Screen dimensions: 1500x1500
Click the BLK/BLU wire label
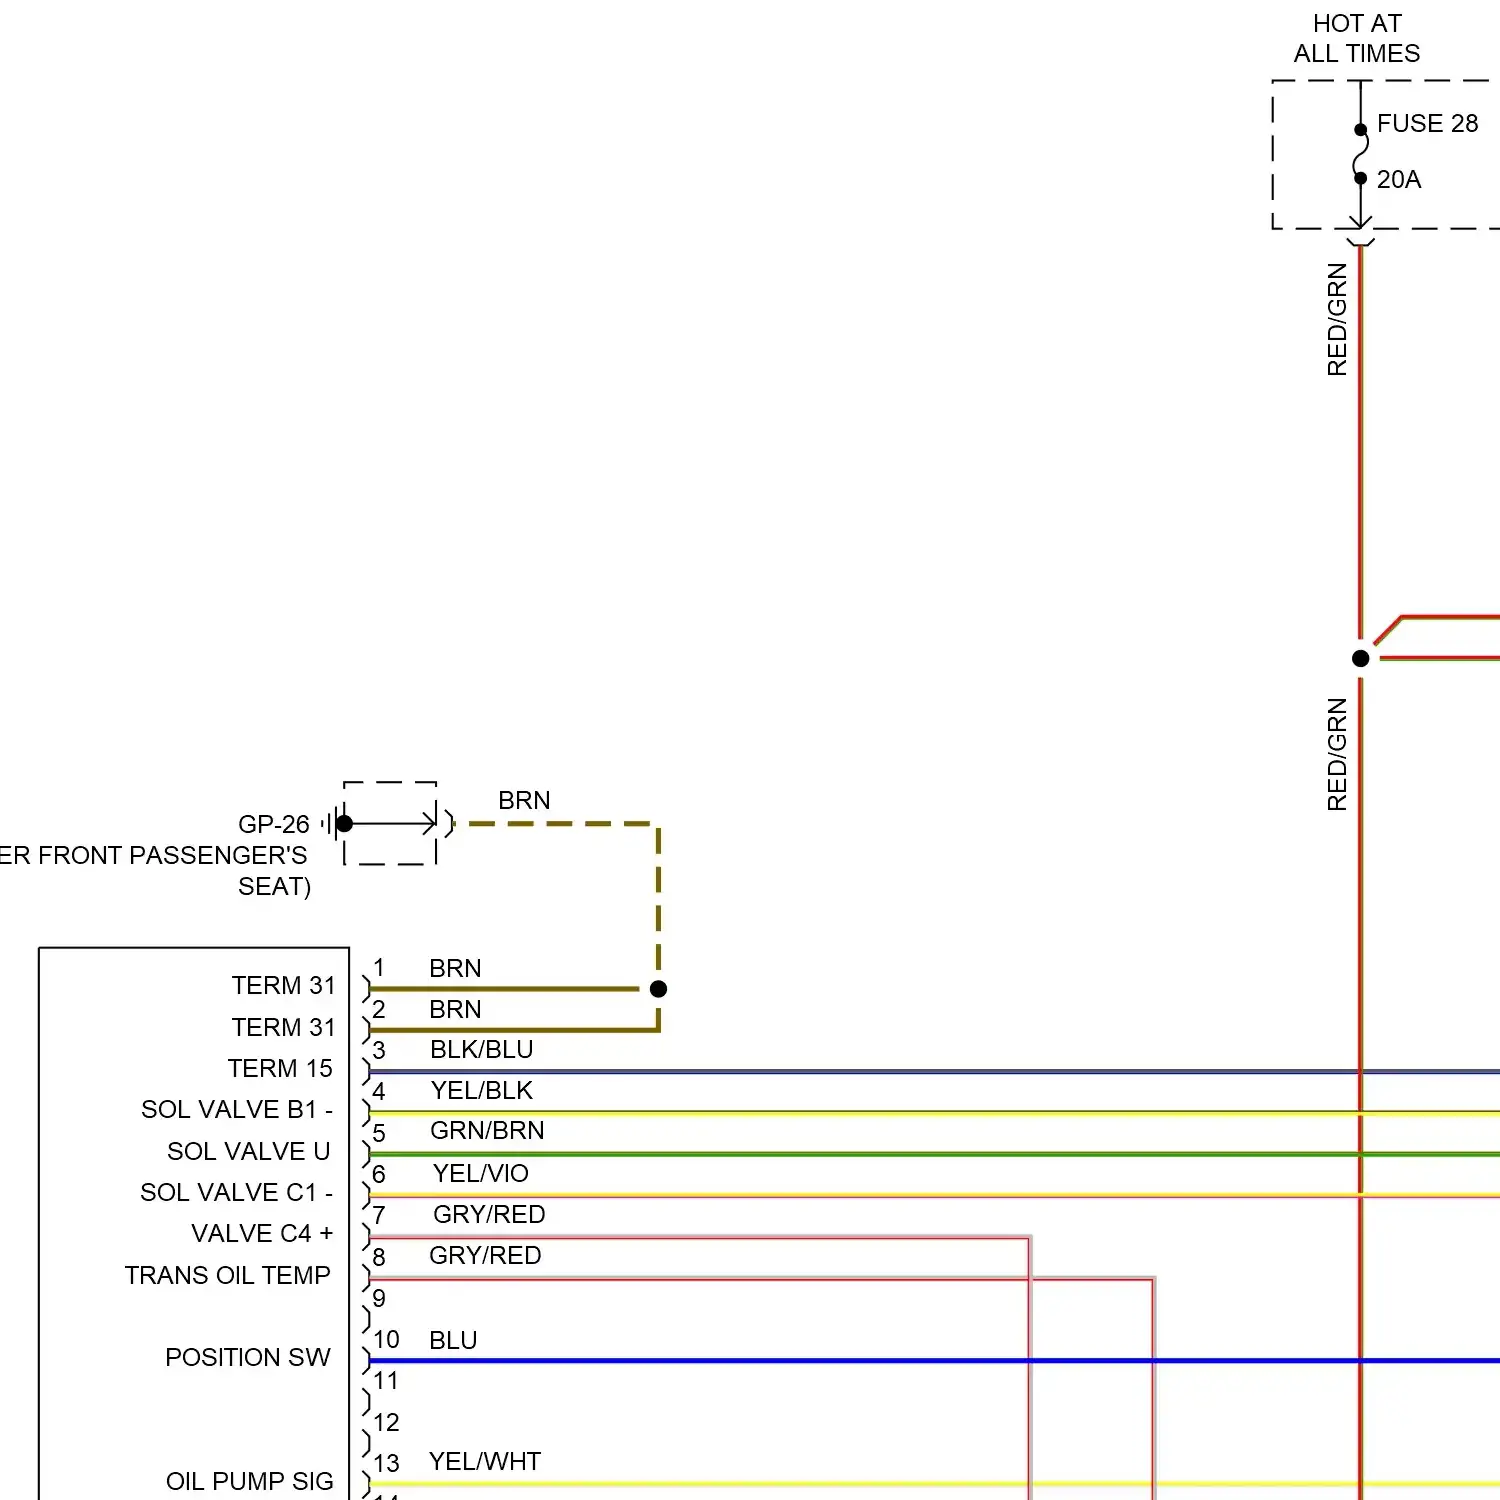click(x=481, y=1050)
